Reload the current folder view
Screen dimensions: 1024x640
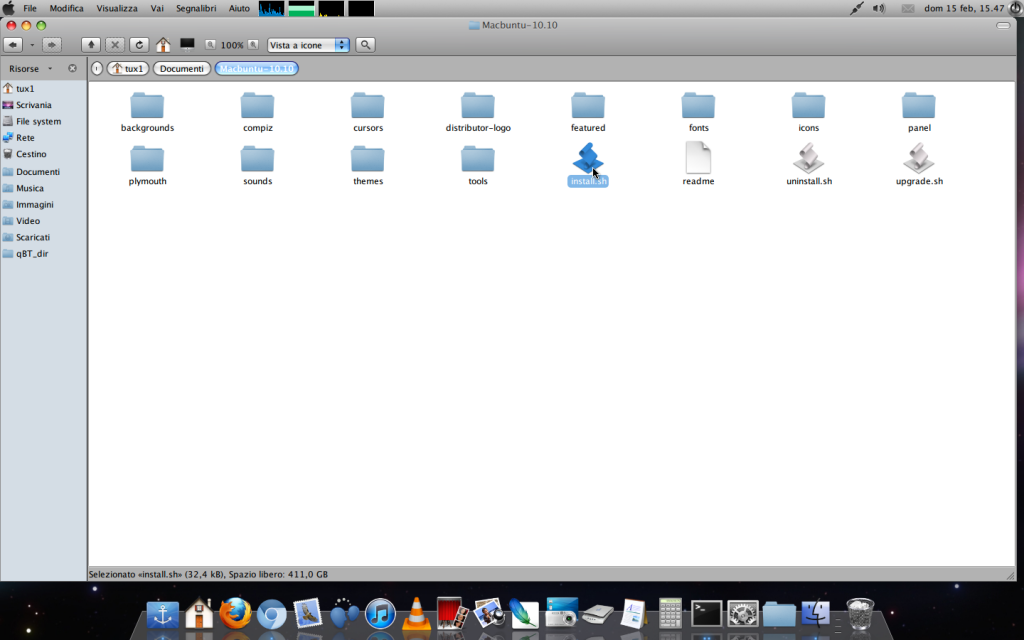click(139, 45)
